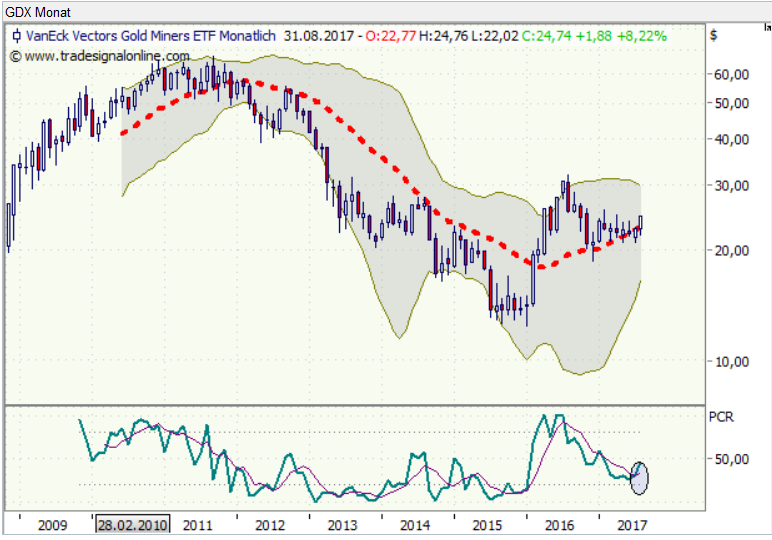
Task: Click the 50,00 label on the main price axis
Action: coord(732,103)
